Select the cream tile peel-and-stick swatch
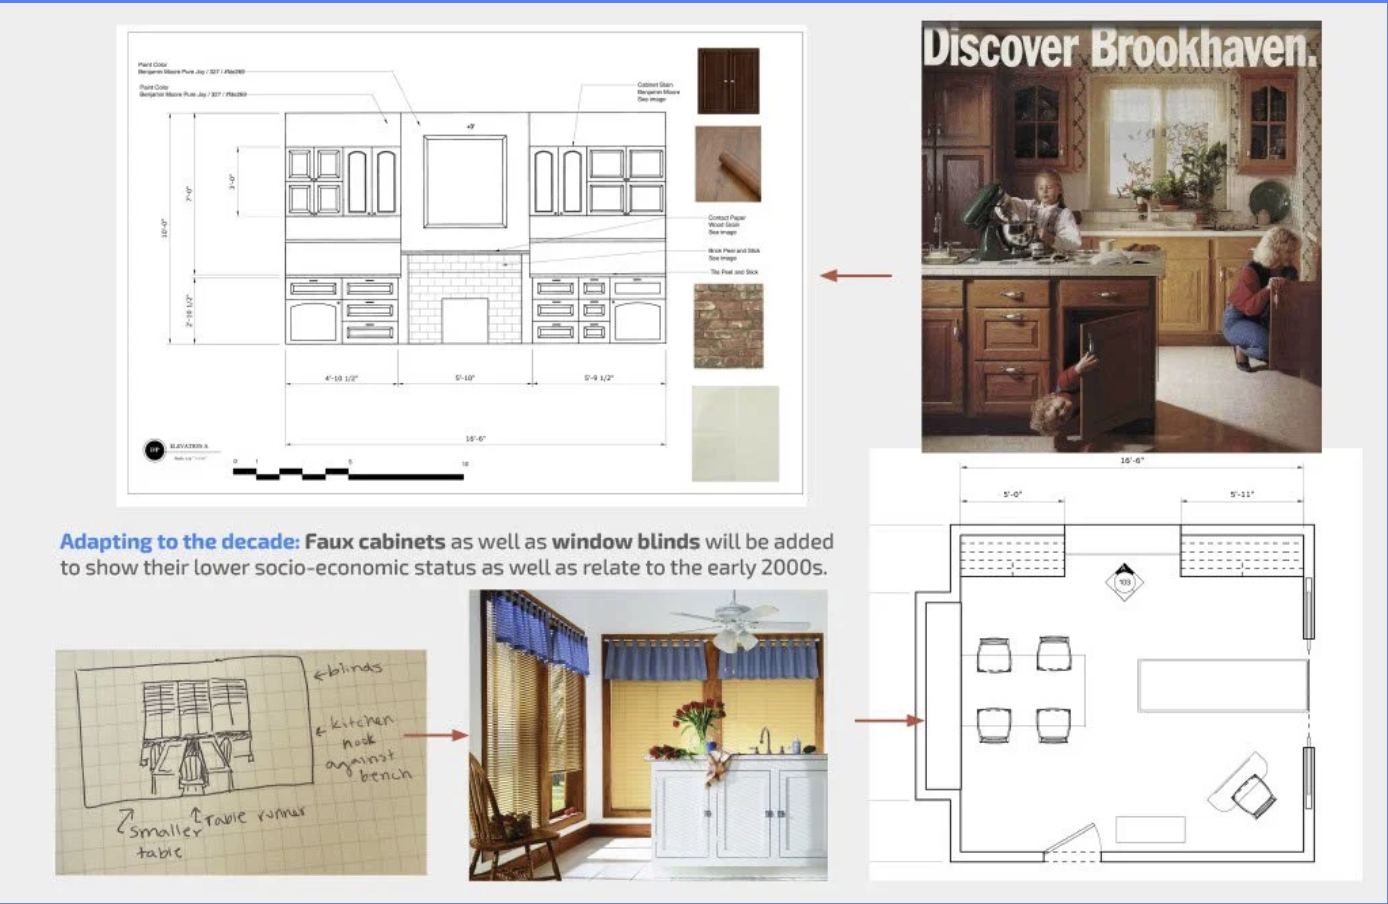This screenshot has height=904, width=1388. tap(735, 433)
